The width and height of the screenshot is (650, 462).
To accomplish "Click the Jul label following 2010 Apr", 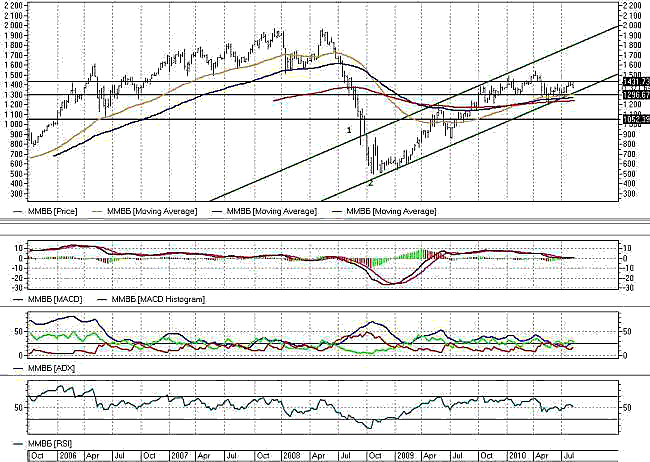I will tap(569, 456).
